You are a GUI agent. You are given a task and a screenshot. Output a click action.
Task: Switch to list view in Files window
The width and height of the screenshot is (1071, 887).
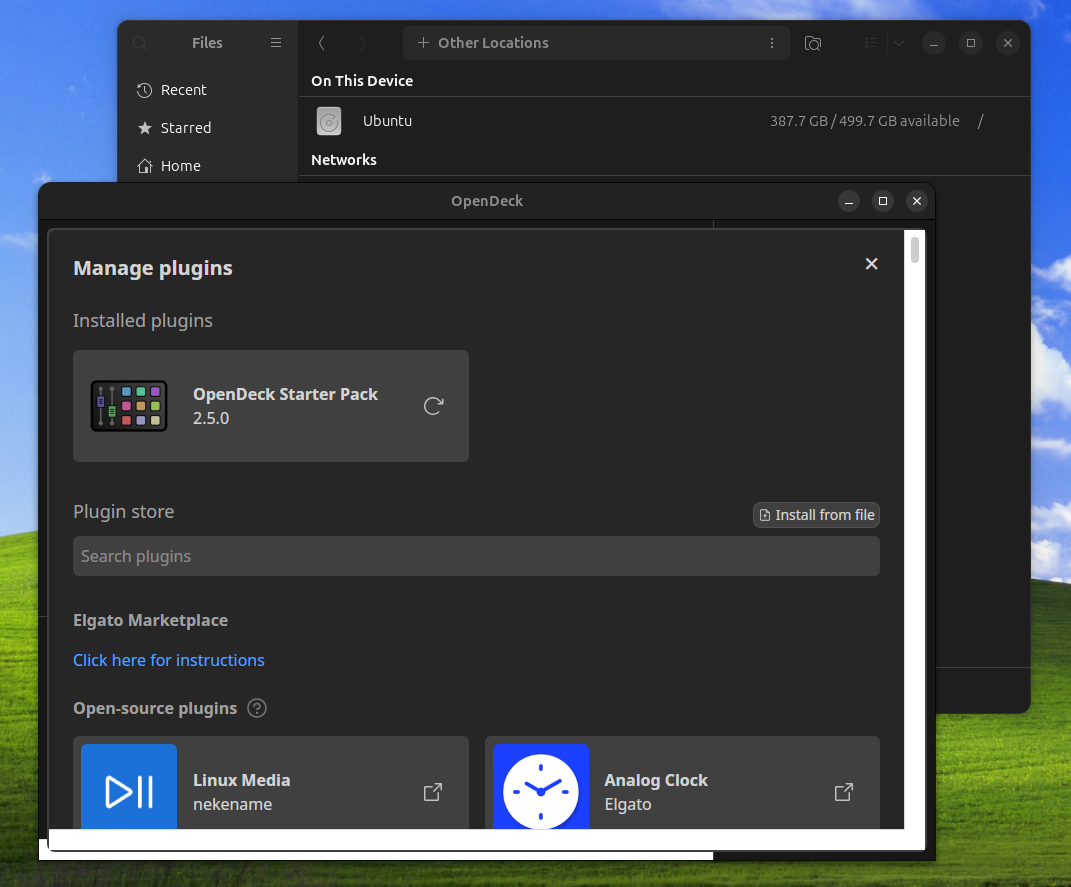(871, 43)
